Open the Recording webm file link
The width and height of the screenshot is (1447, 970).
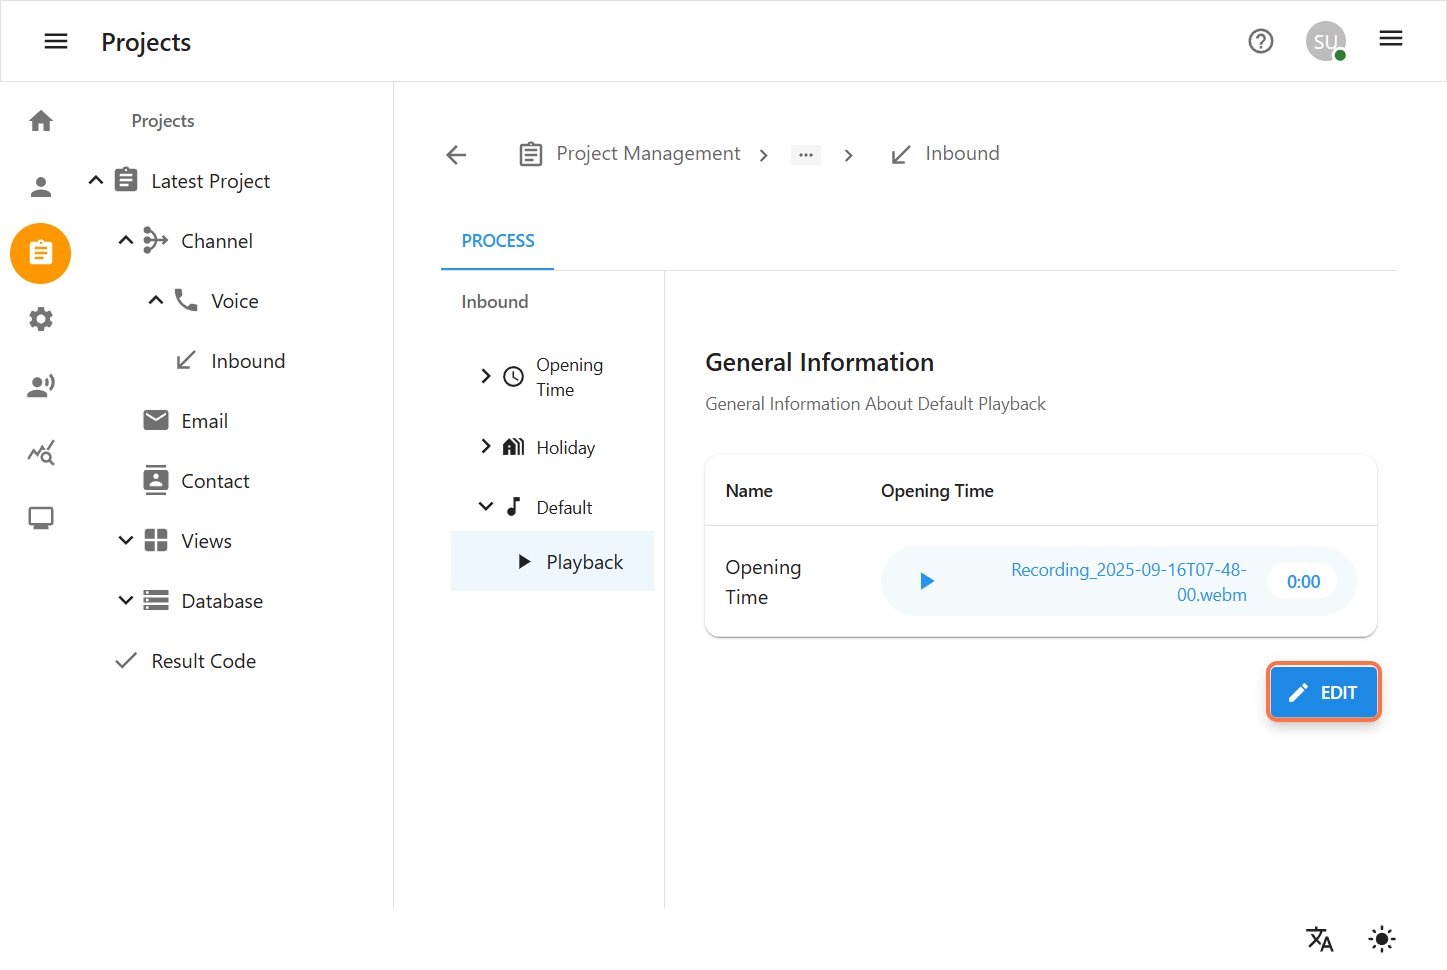(x=1129, y=582)
